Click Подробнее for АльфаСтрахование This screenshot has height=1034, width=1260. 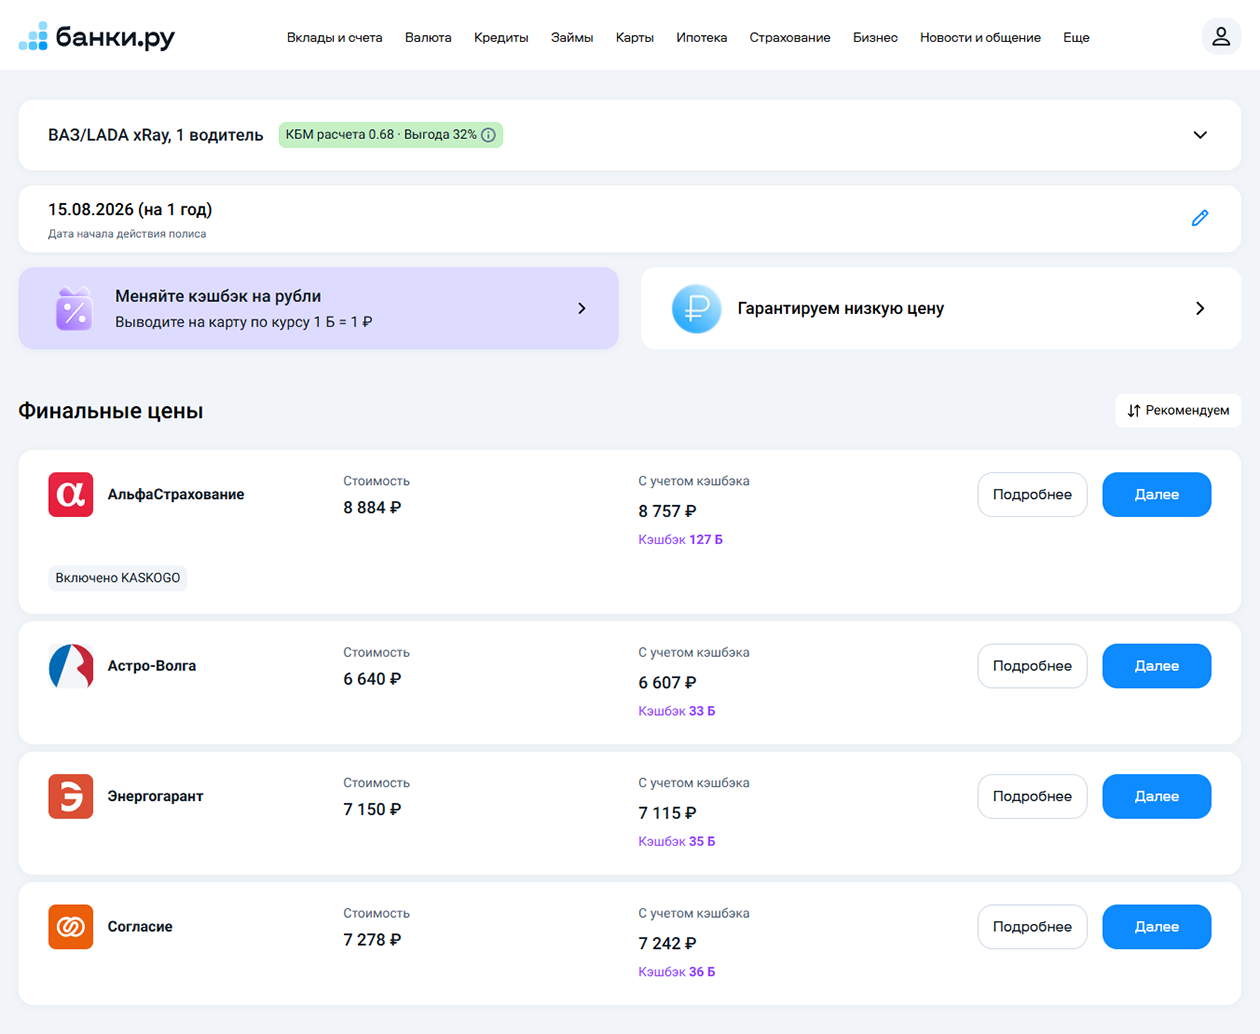[x=1032, y=495]
